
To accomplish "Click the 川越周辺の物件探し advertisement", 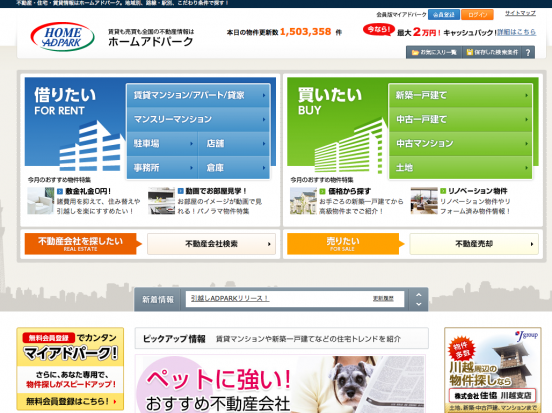I will [x=493, y=370].
